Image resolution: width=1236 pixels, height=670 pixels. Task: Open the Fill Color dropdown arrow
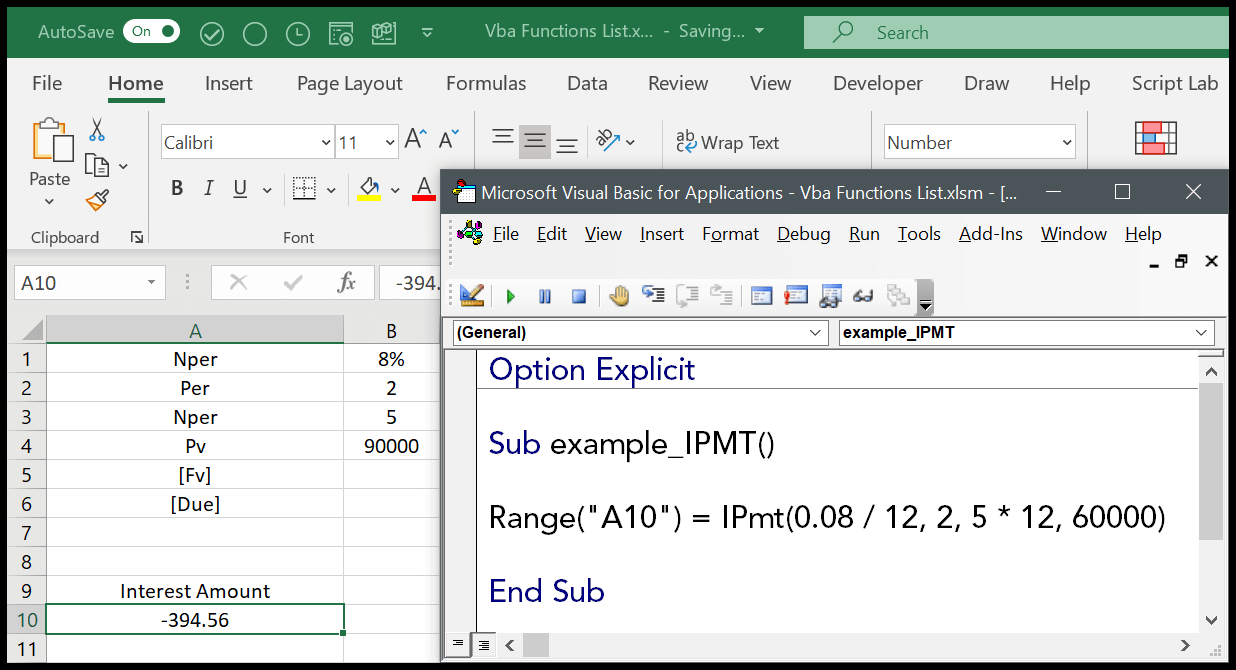[x=395, y=189]
